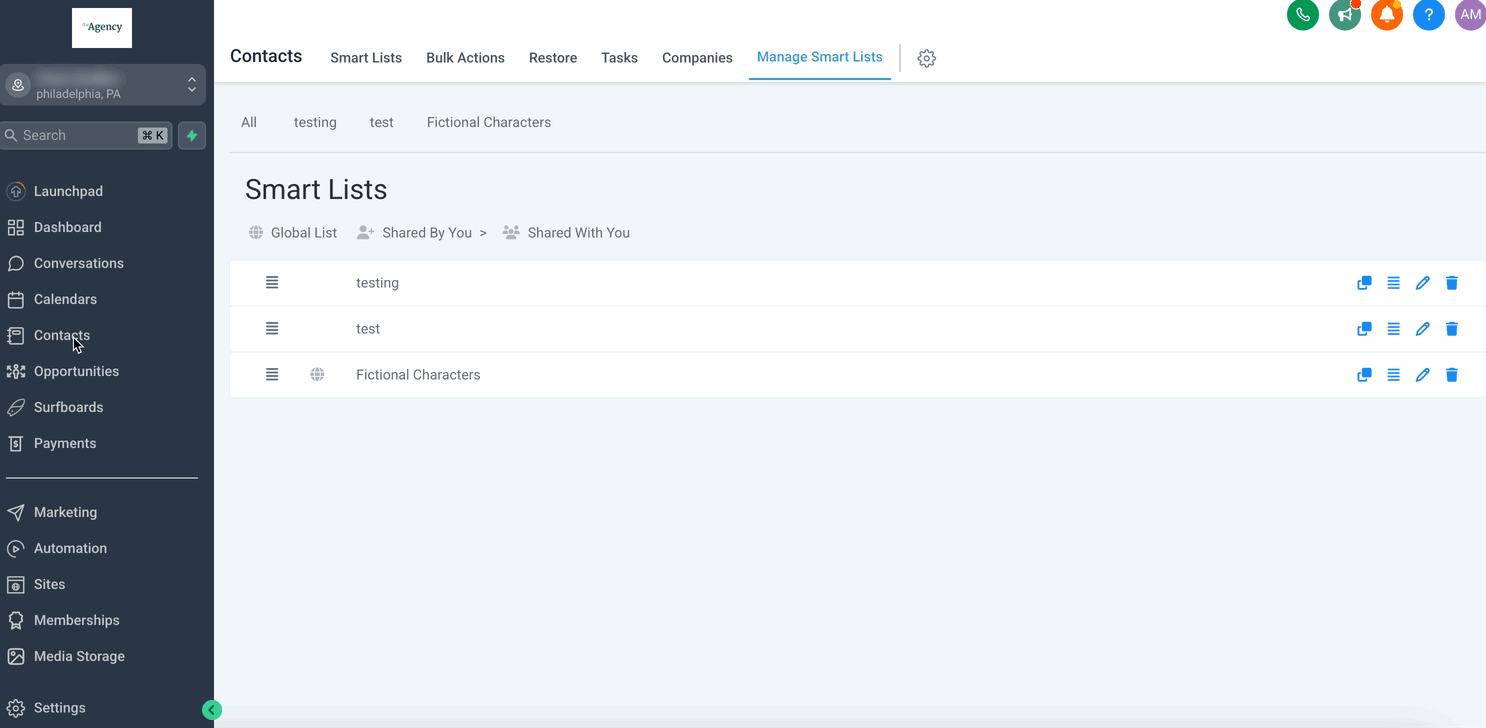Viewport: 1486px width, 728px height.
Task: Open Calendars in the sidebar
Action: click(65, 299)
